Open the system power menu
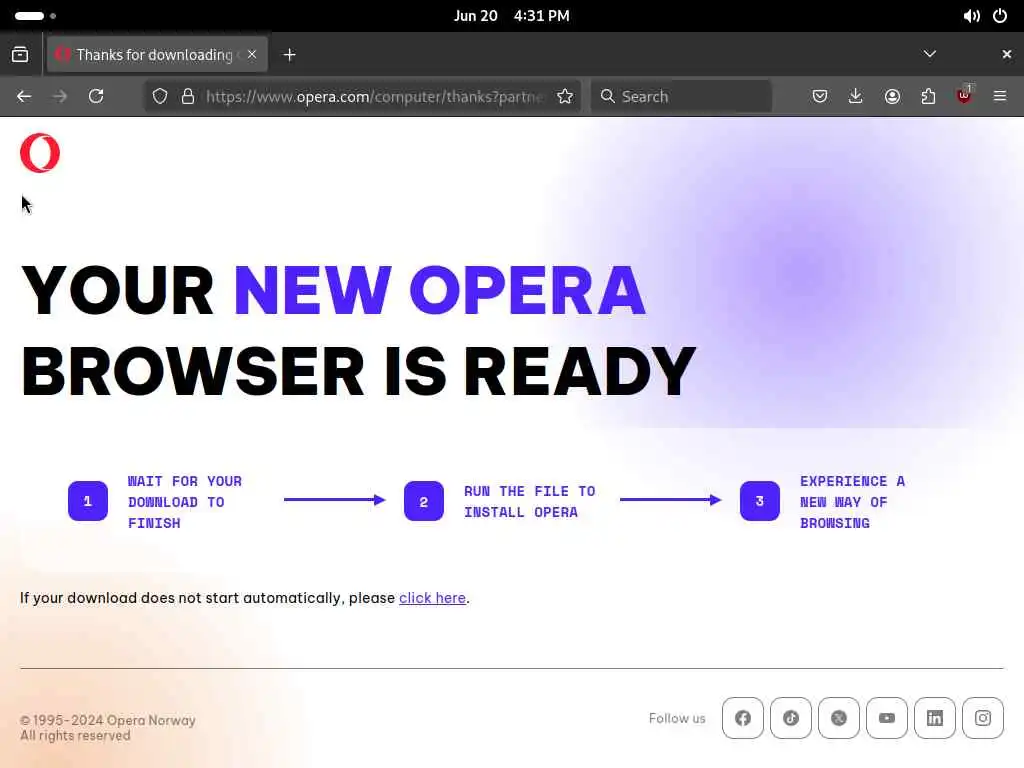The width and height of the screenshot is (1024, 768). 1000,16
